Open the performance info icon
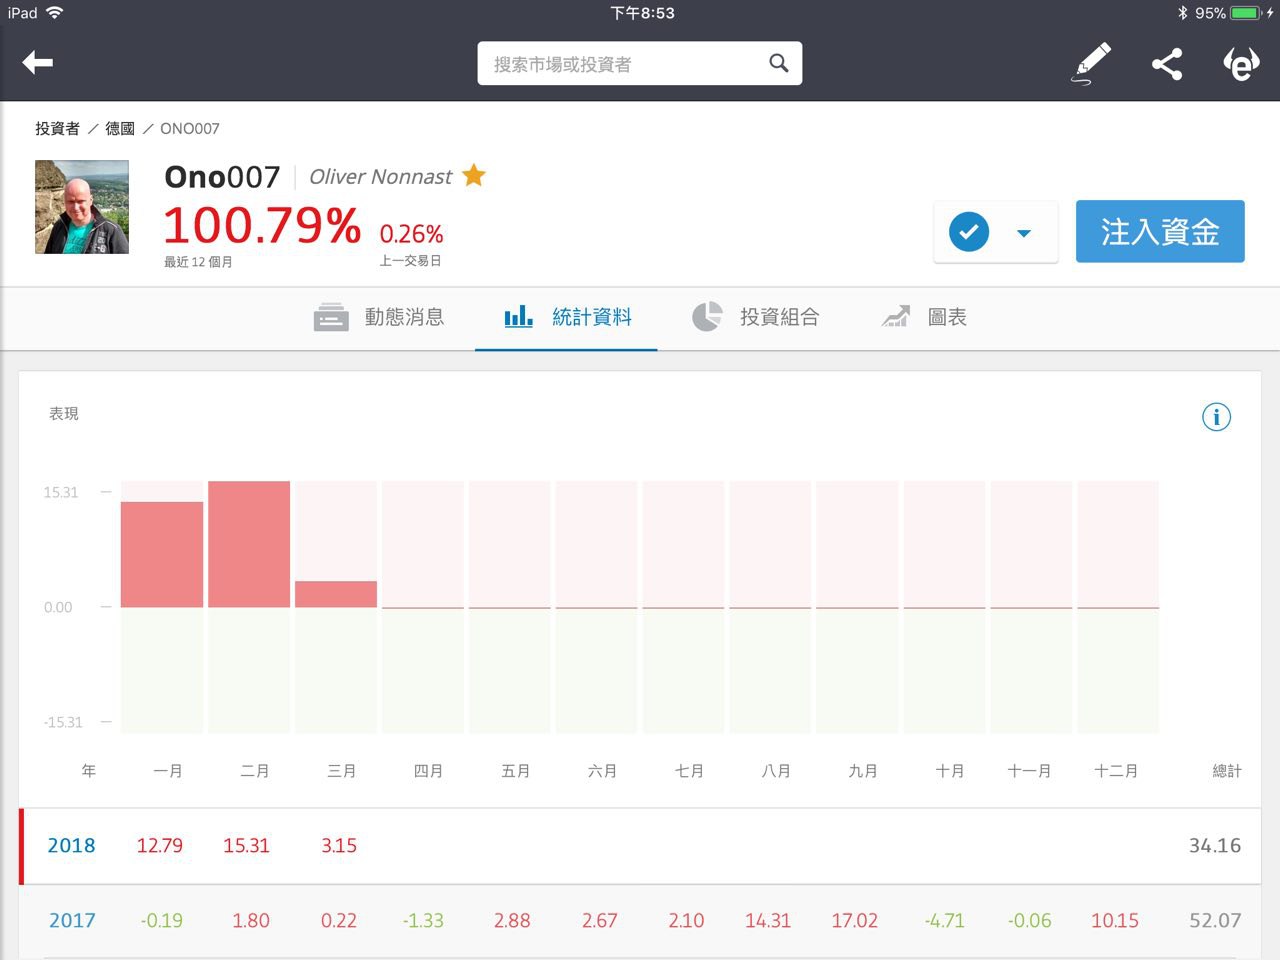 (1216, 417)
